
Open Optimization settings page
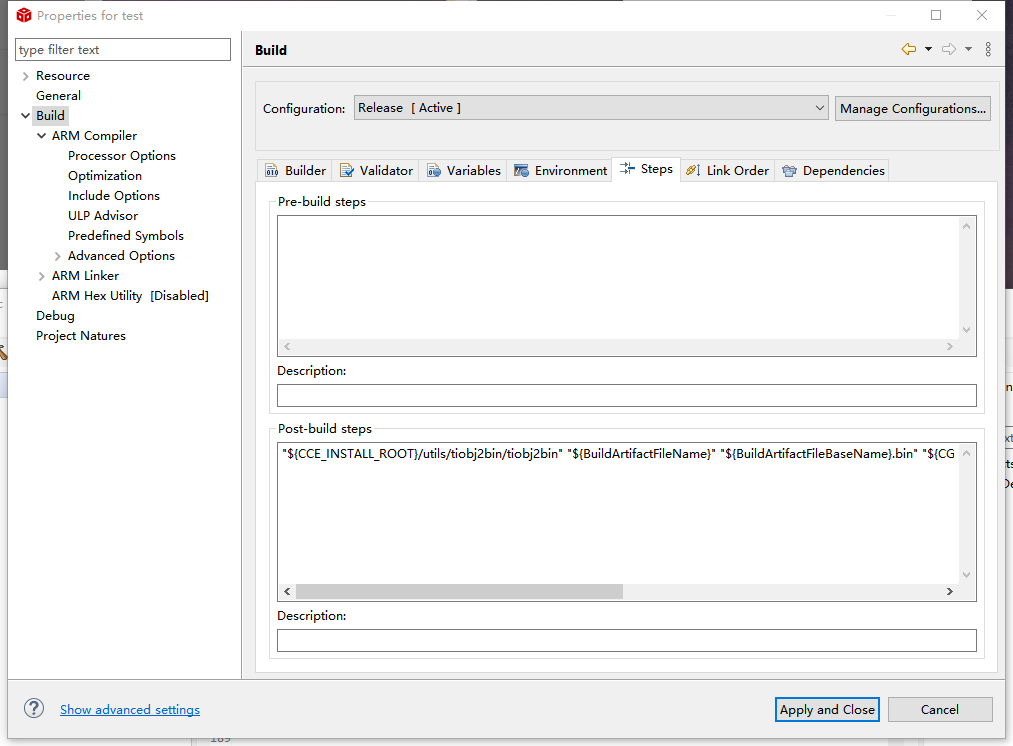[x=105, y=176]
